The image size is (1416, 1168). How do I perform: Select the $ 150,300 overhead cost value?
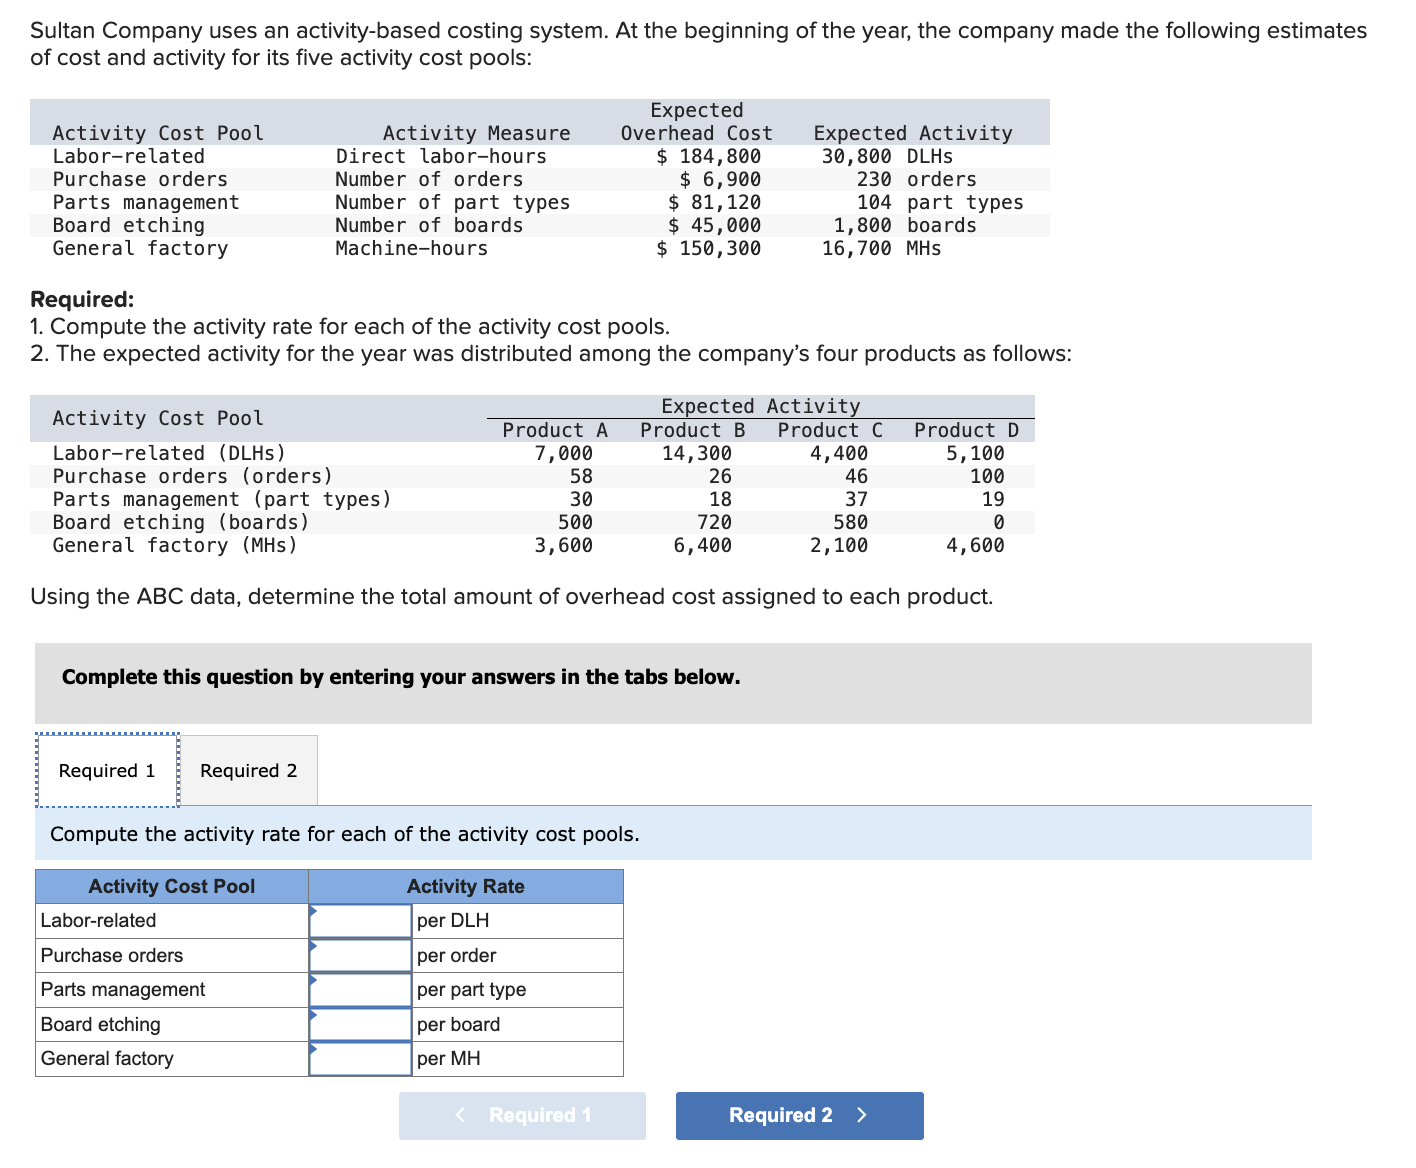(x=709, y=248)
